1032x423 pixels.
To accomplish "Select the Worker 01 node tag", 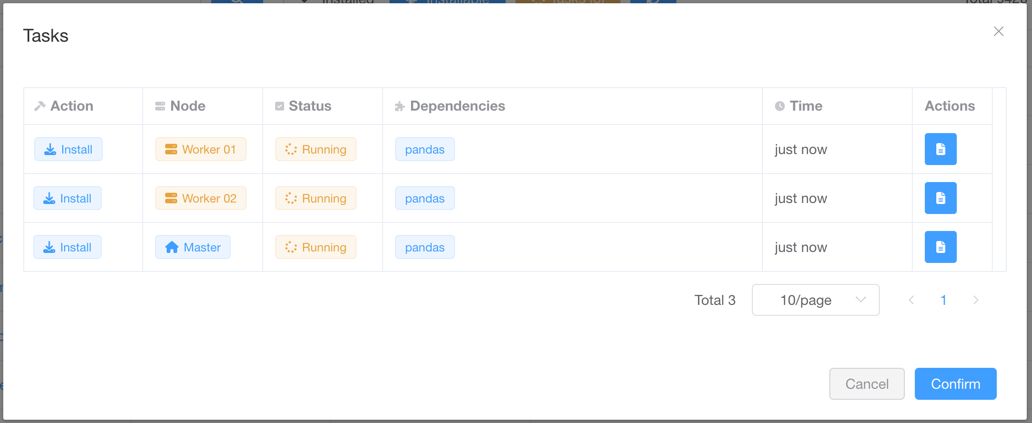I will [201, 149].
